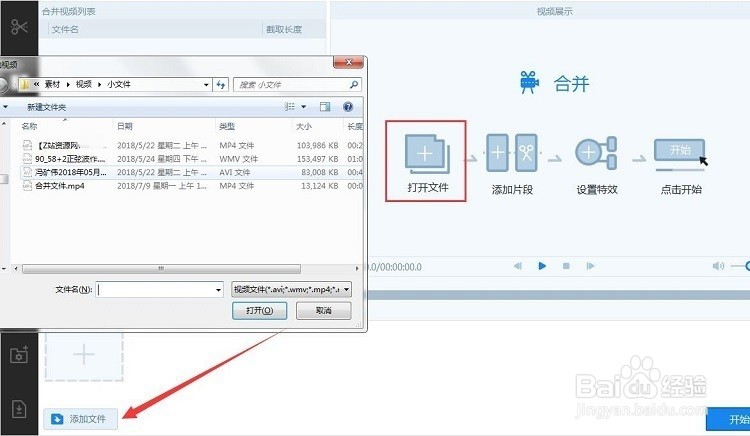Click the 截取长度 column header
This screenshot has width=750, height=436.
click(284, 30)
